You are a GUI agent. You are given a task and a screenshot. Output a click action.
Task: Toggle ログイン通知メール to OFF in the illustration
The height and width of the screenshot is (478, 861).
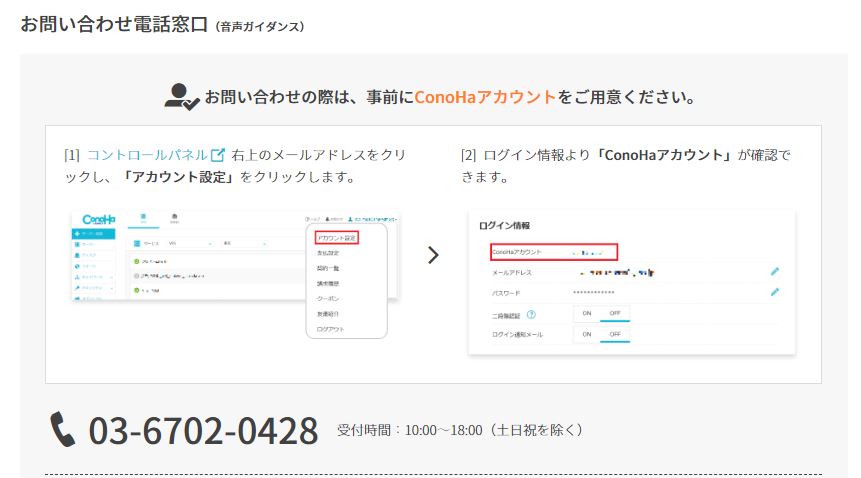615,334
